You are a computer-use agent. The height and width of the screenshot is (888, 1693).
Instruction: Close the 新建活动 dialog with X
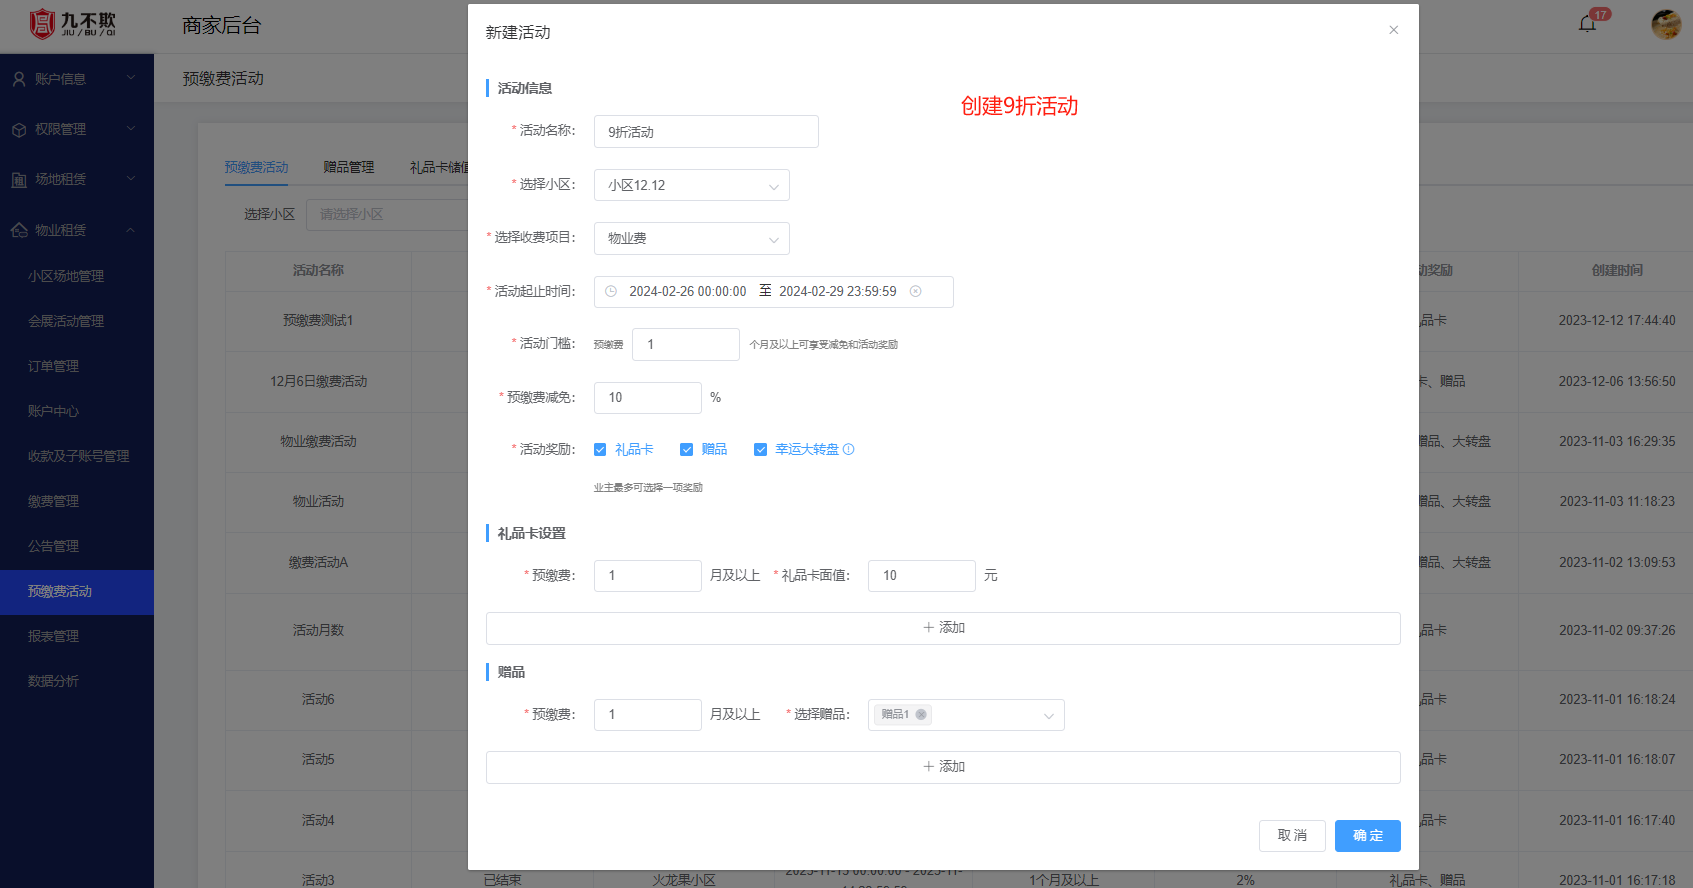click(1393, 30)
